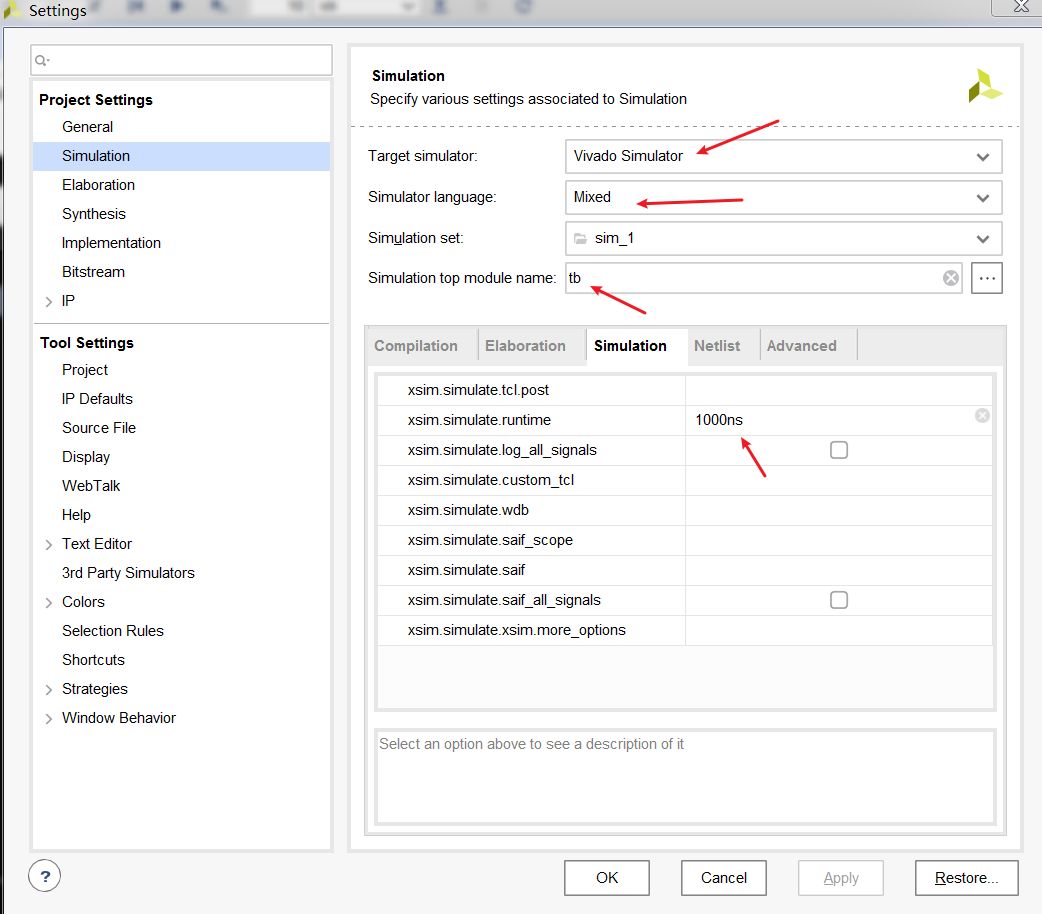This screenshot has height=914, width=1042.
Task: Clear the xsim.simulate.runtime value
Action: [982, 415]
